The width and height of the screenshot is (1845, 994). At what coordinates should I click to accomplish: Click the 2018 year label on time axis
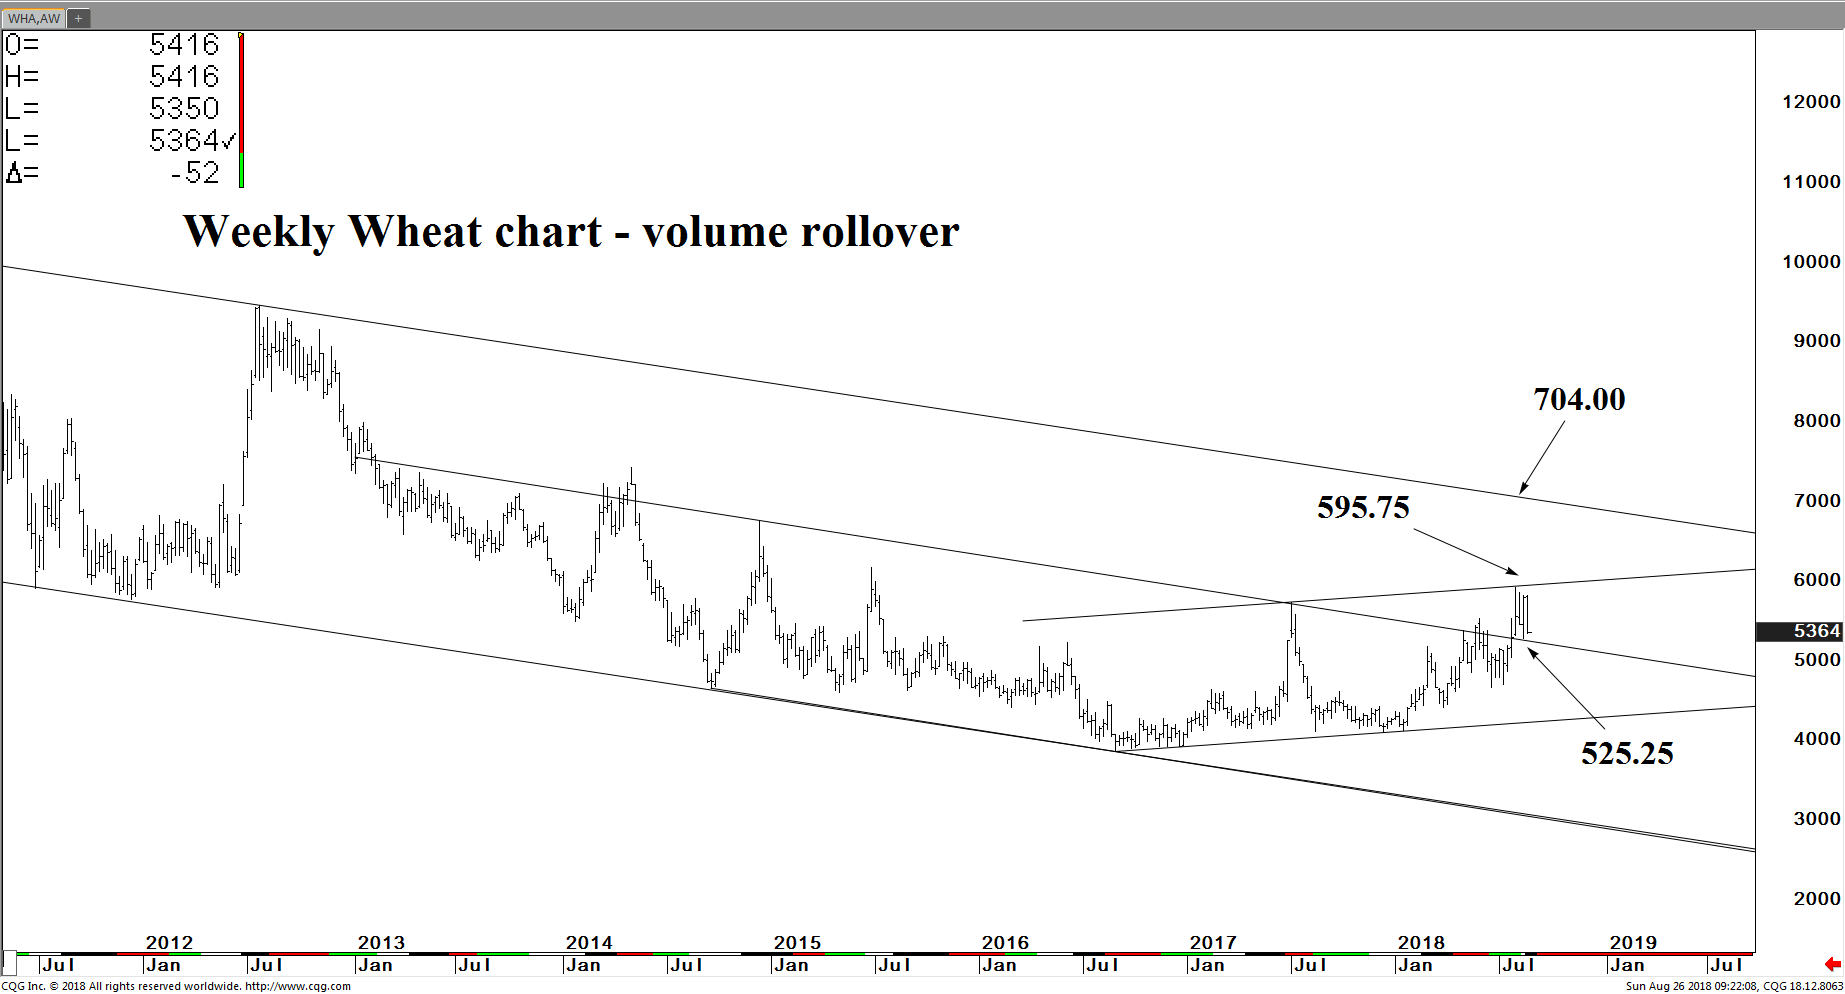pyautogui.click(x=1421, y=943)
